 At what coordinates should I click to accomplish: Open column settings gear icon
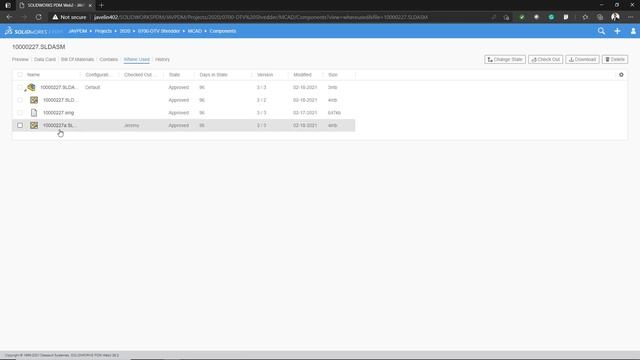[621, 75]
